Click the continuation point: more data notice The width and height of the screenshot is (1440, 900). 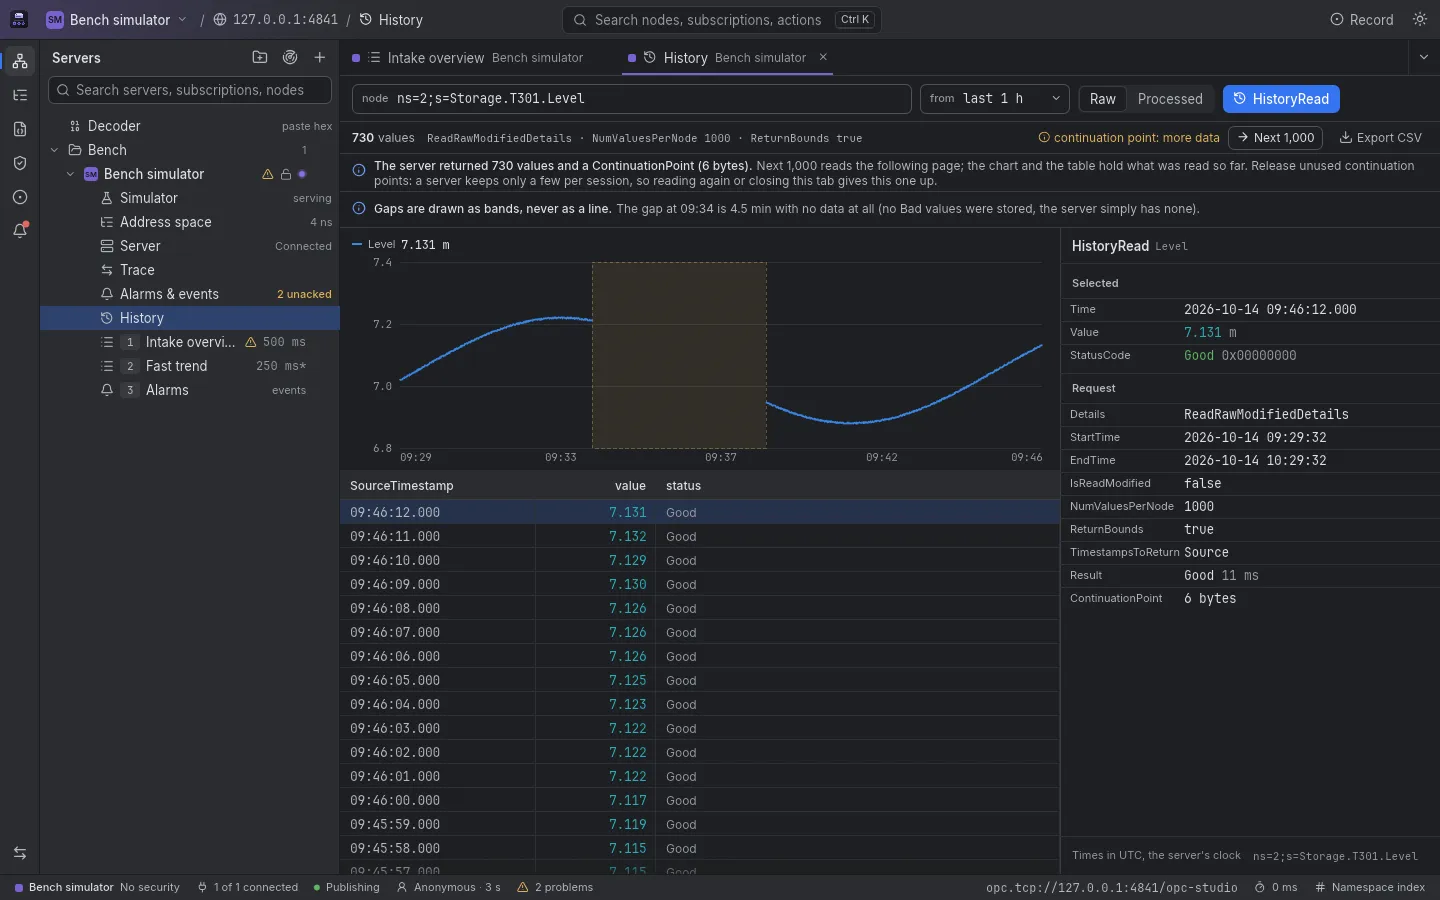1129,138
